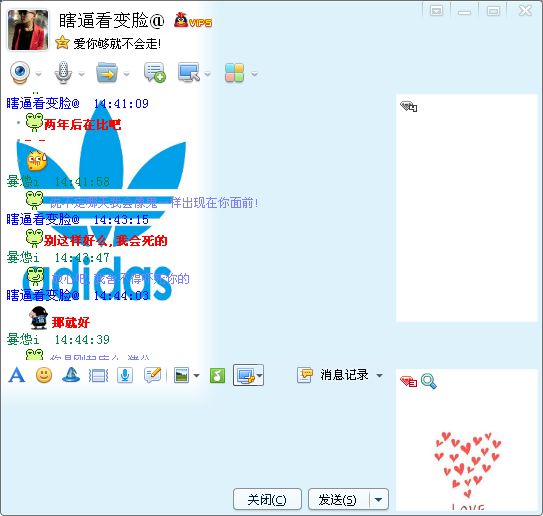Open the smiley emoticon picker
This screenshot has height=516, width=543.
pos(44,375)
